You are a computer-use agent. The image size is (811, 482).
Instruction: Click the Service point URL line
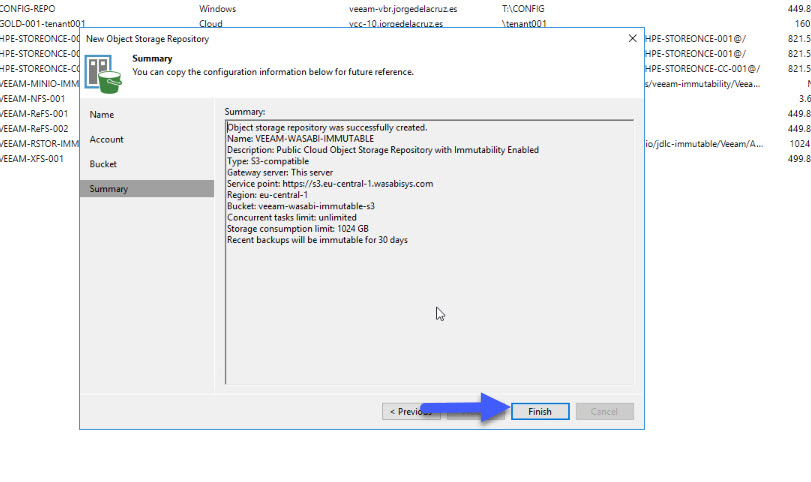coord(330,184)
